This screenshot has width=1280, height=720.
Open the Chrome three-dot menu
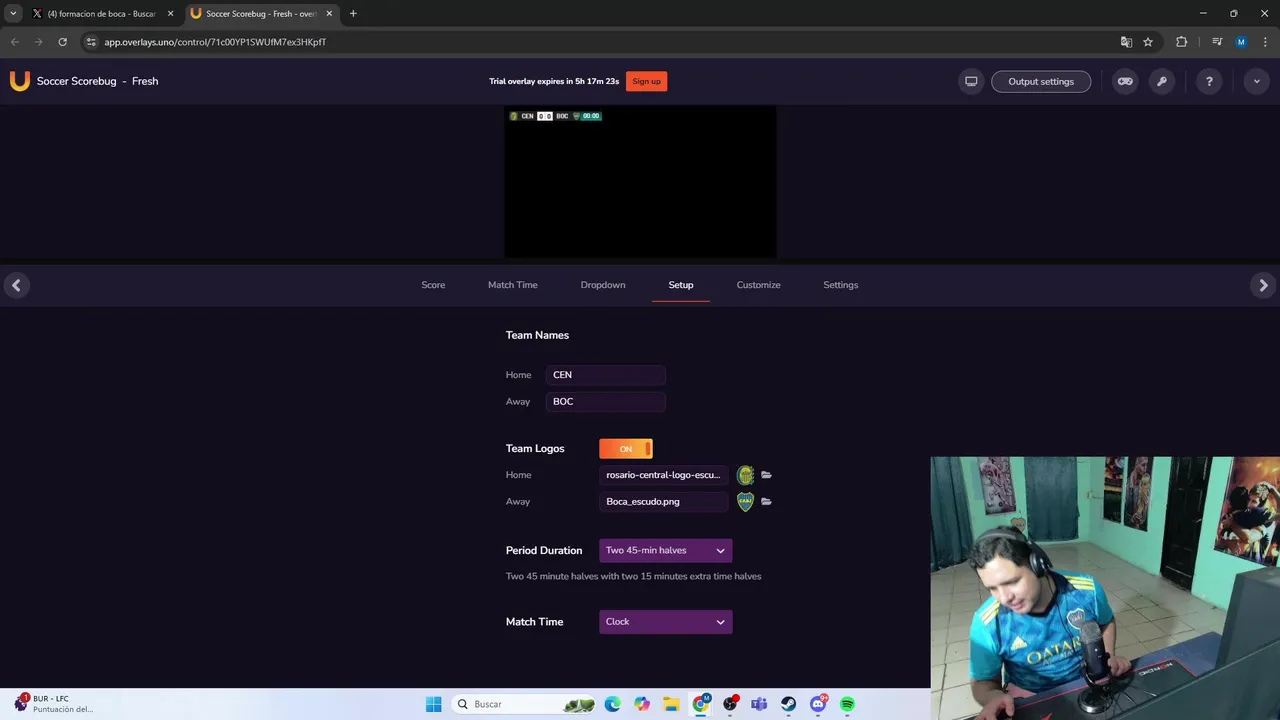1265,42
